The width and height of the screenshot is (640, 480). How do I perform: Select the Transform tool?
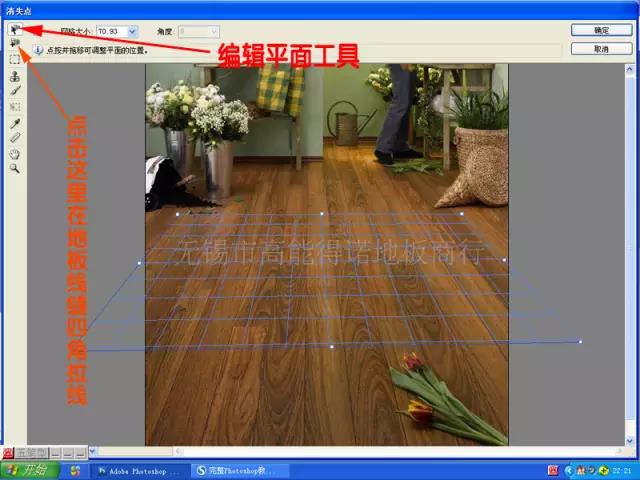pos(15,107)
